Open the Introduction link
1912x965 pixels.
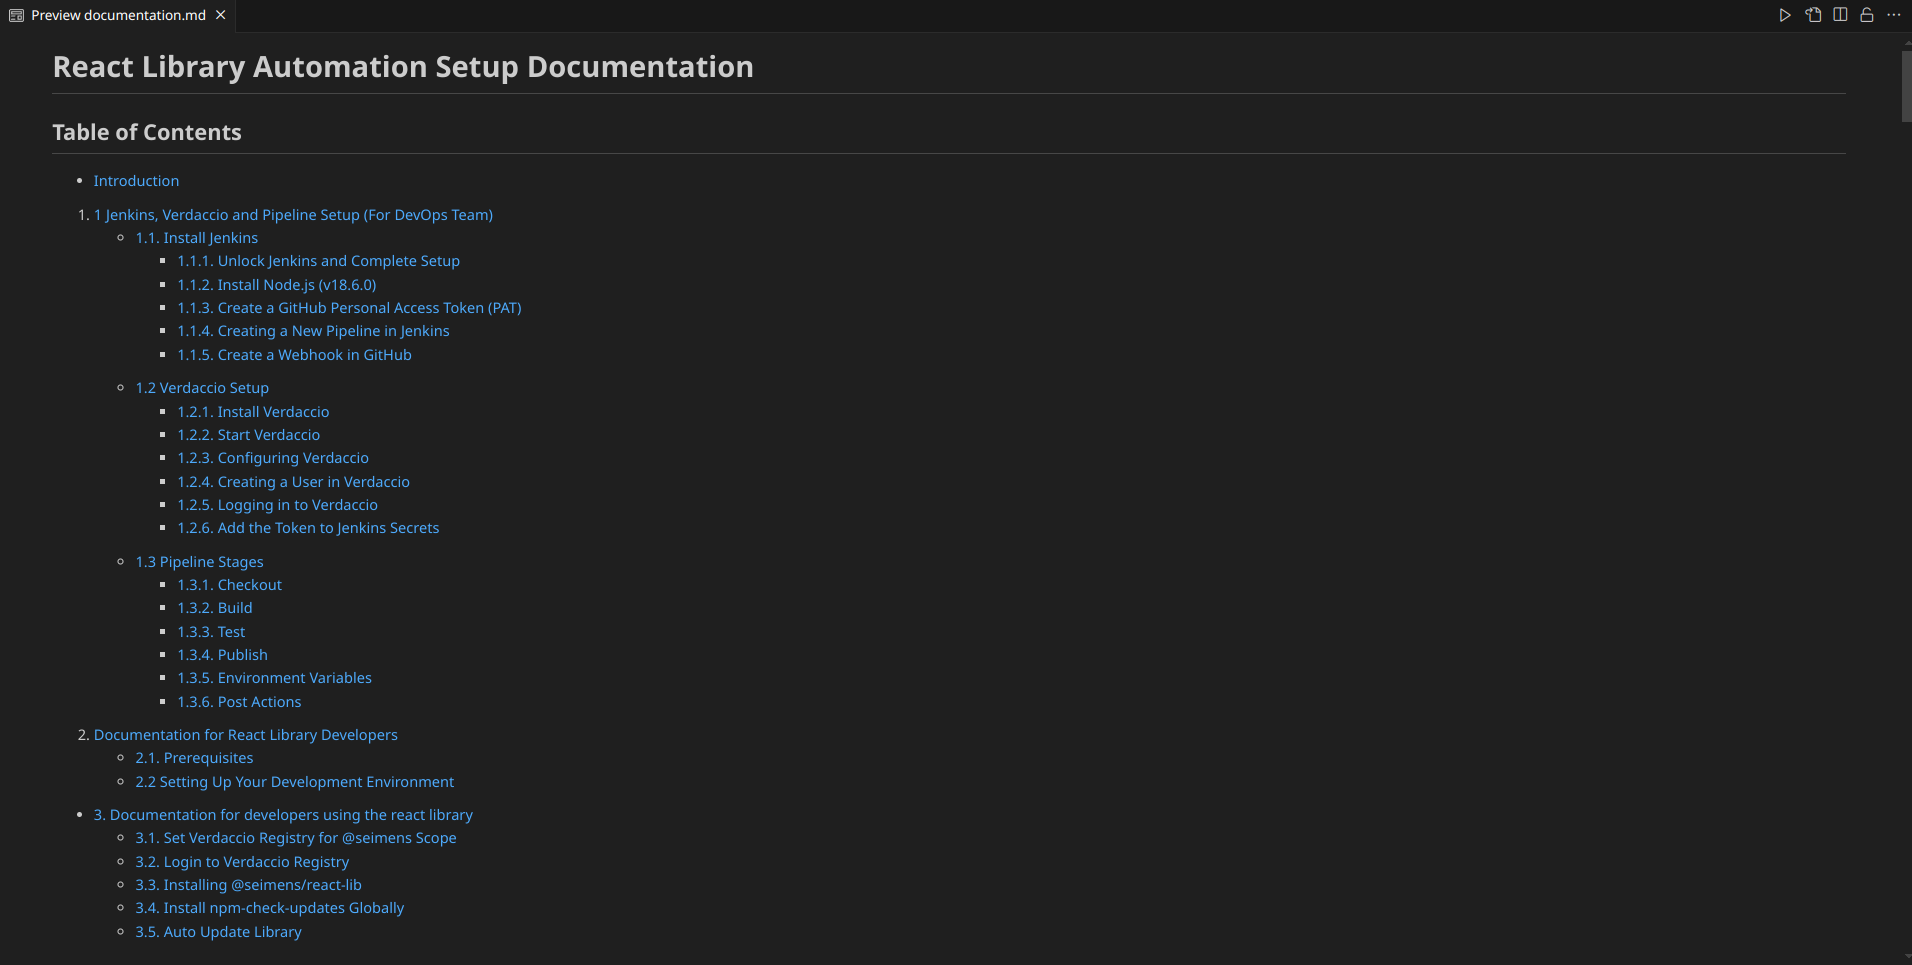pos(136,181)
